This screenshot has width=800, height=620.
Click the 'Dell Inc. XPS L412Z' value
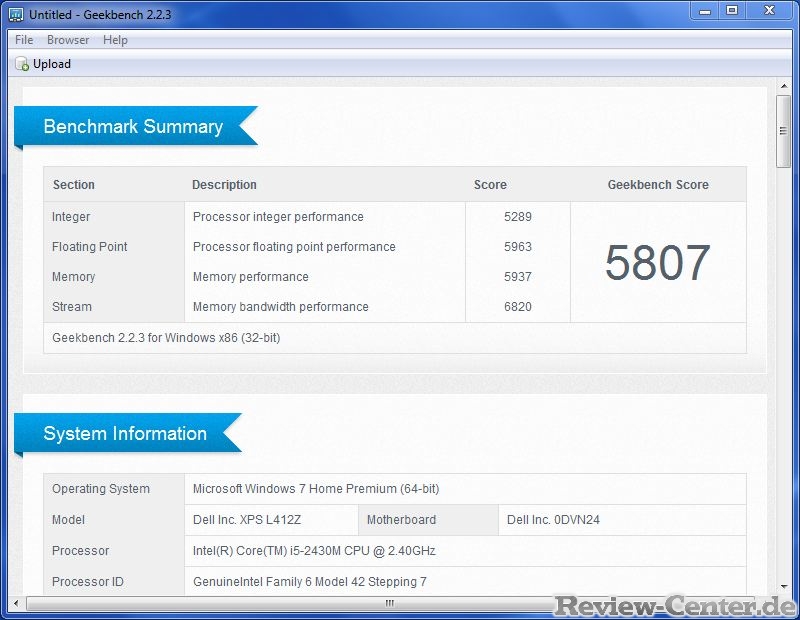click(x=247, y=520)
